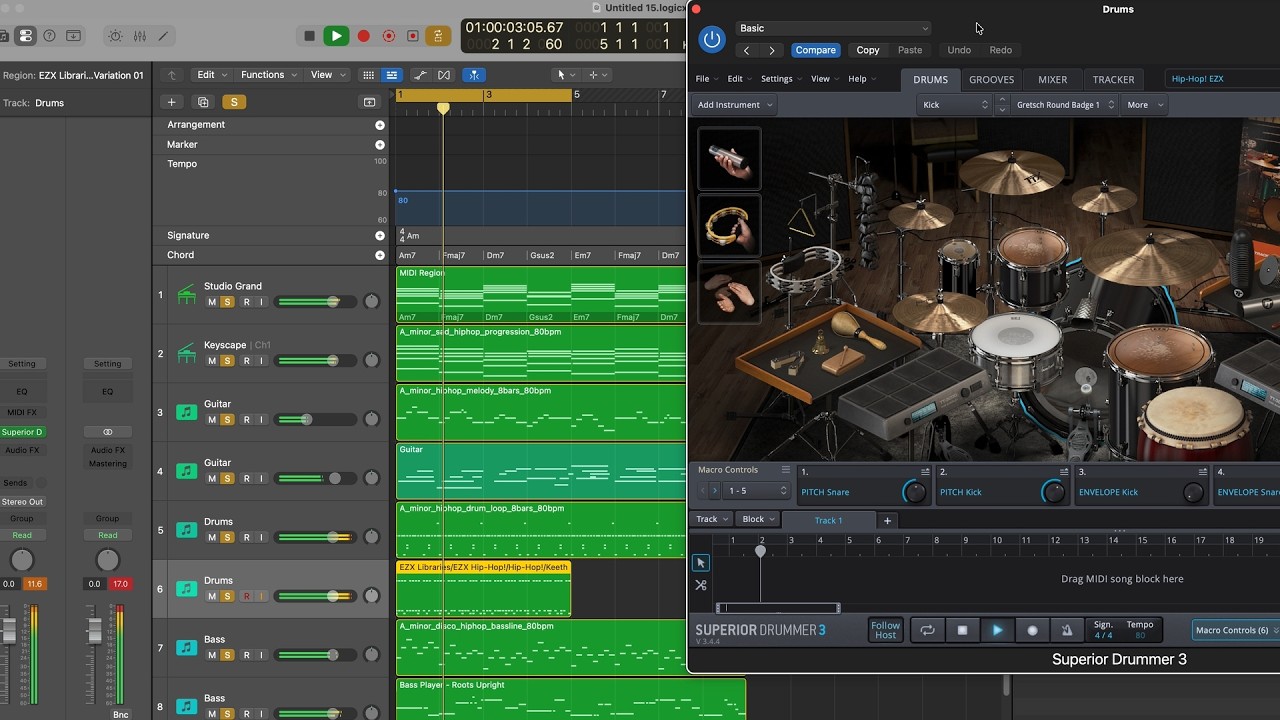Select the EZX Libraries region on Drums track 6

coord(483,588)
